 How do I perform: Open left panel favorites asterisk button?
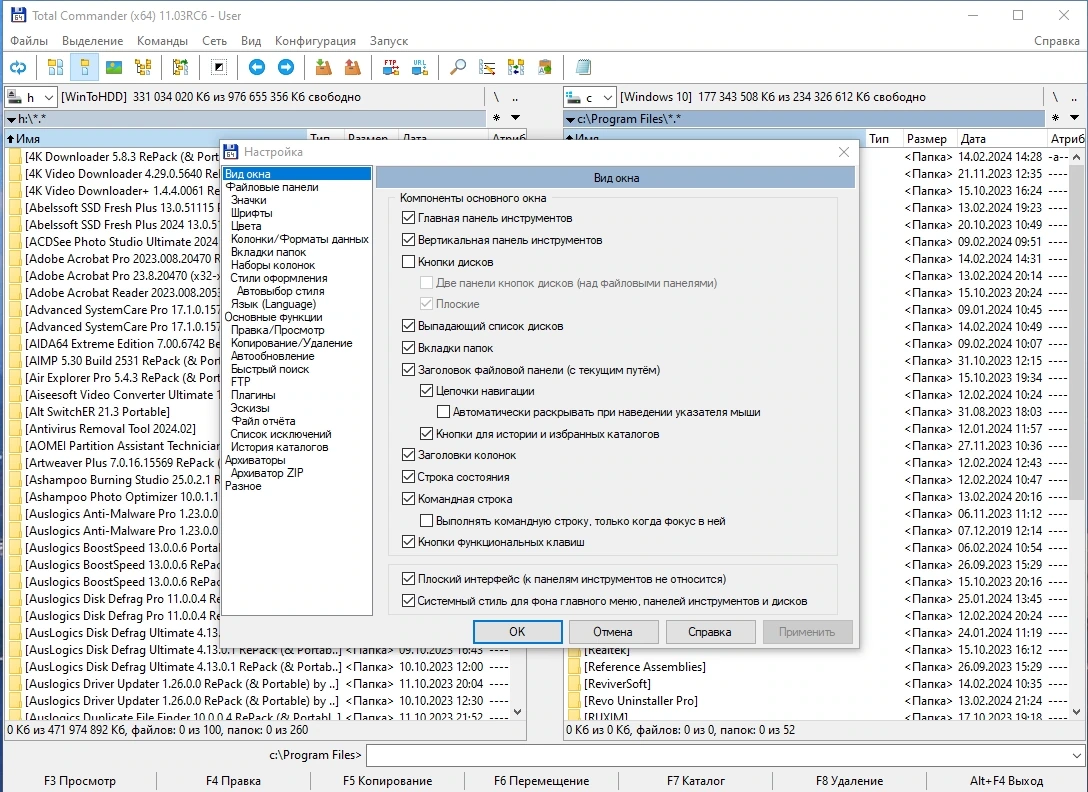pos(496,118)
